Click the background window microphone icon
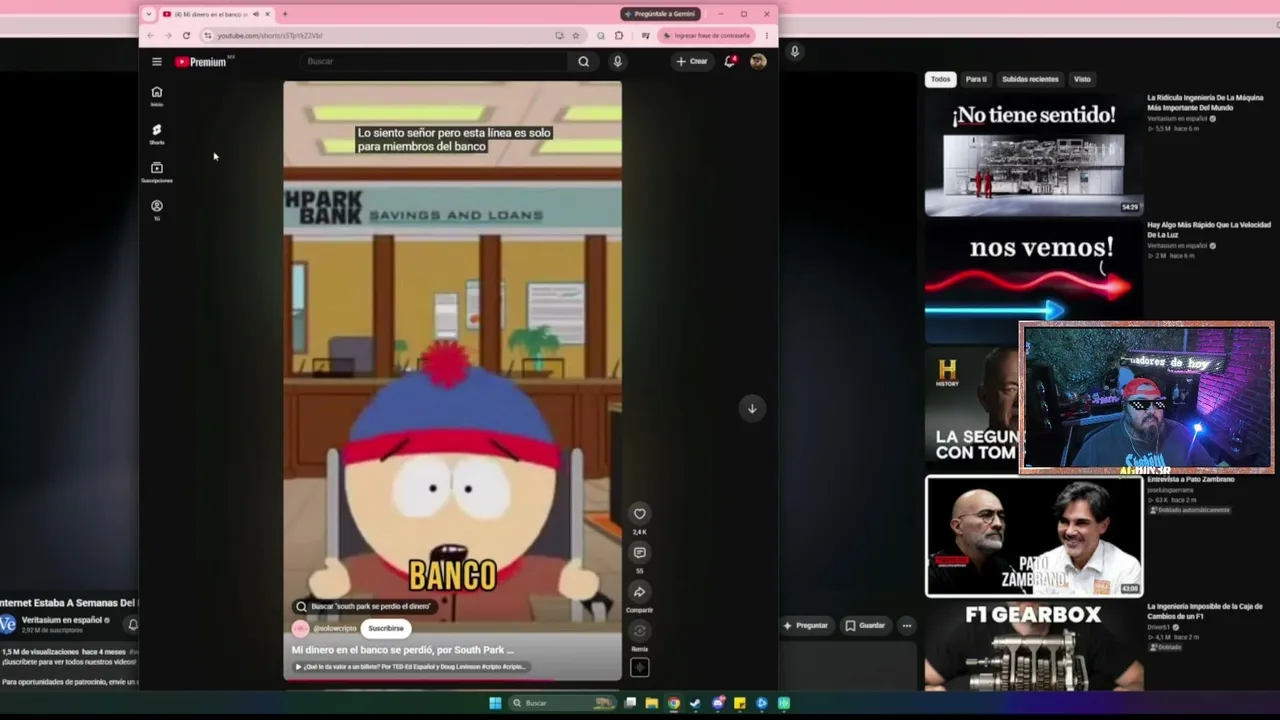Screen dimensions: 1280x720 [x=795, y=51]
